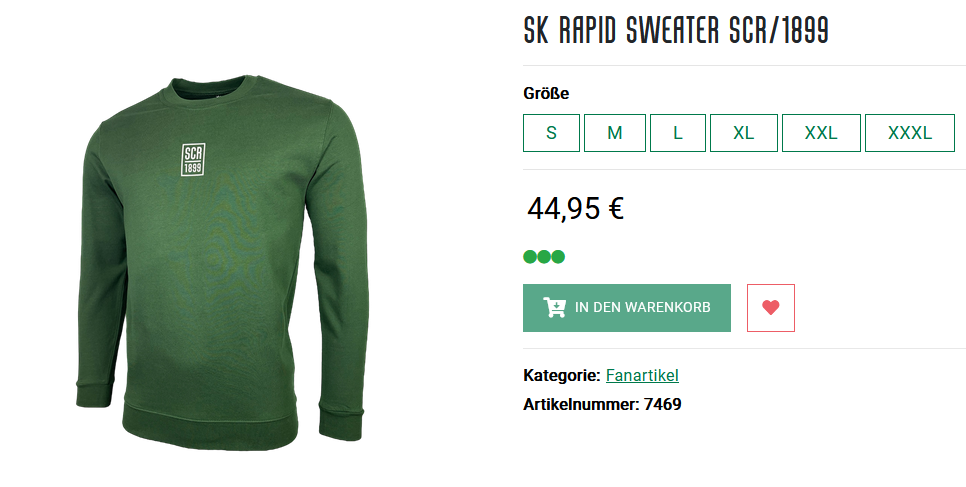Click the 'Kategorie:' label
This screenshot has width=966, height=487.
click(x=561, y=375)
